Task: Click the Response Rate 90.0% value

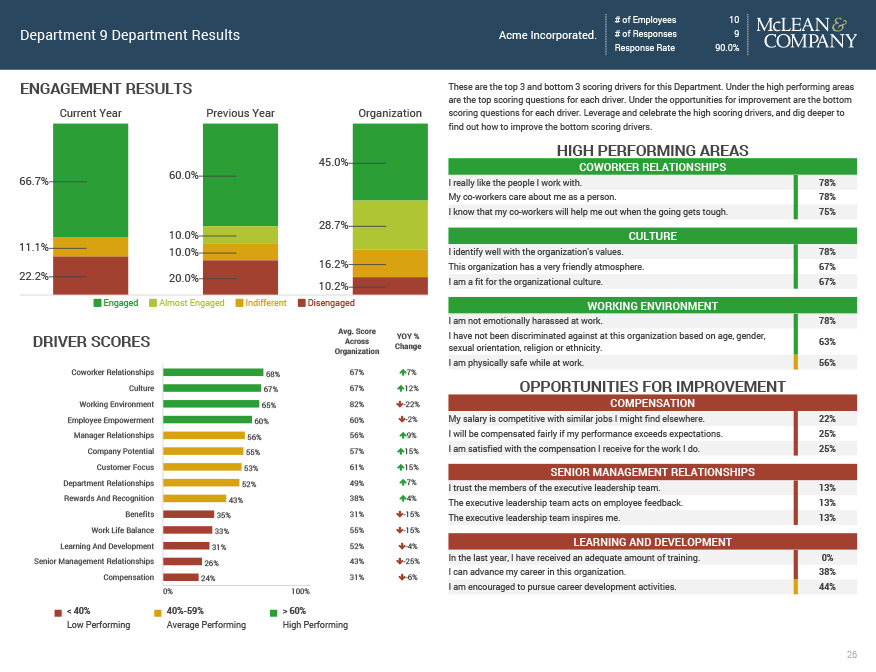Action: (727, 48)
